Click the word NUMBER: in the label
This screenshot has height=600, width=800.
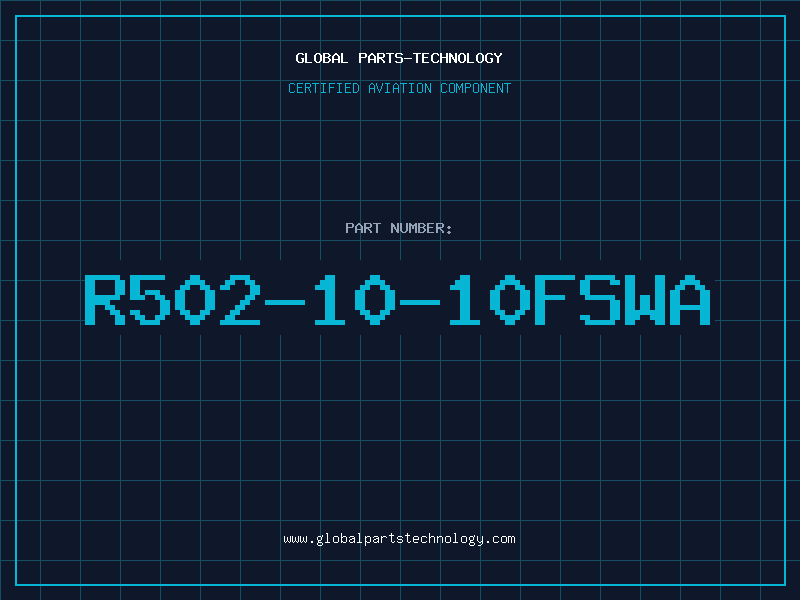(421, 228)
